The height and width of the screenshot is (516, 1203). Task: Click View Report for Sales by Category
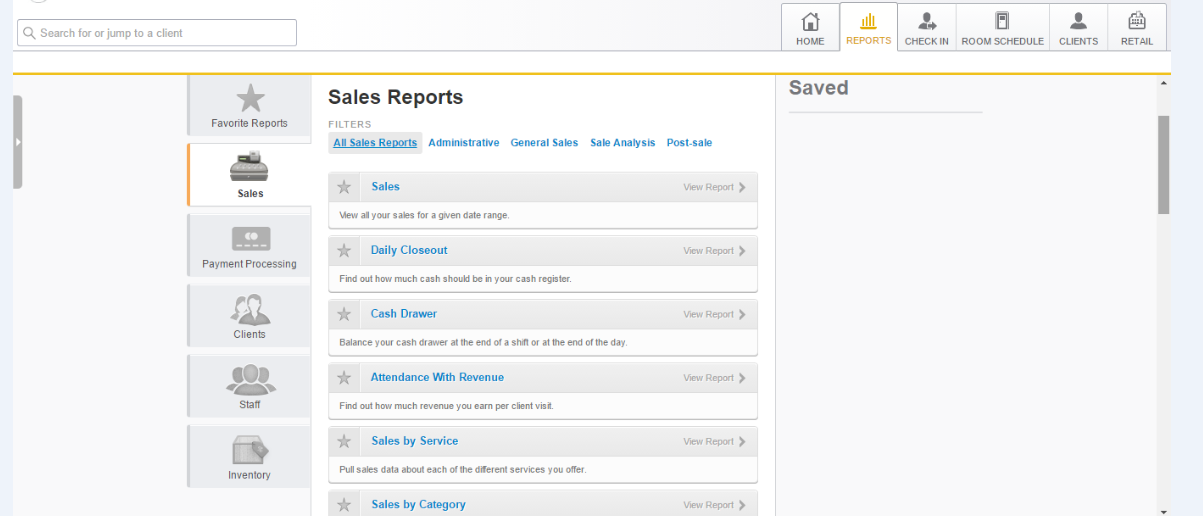click(x=714, y=505)
